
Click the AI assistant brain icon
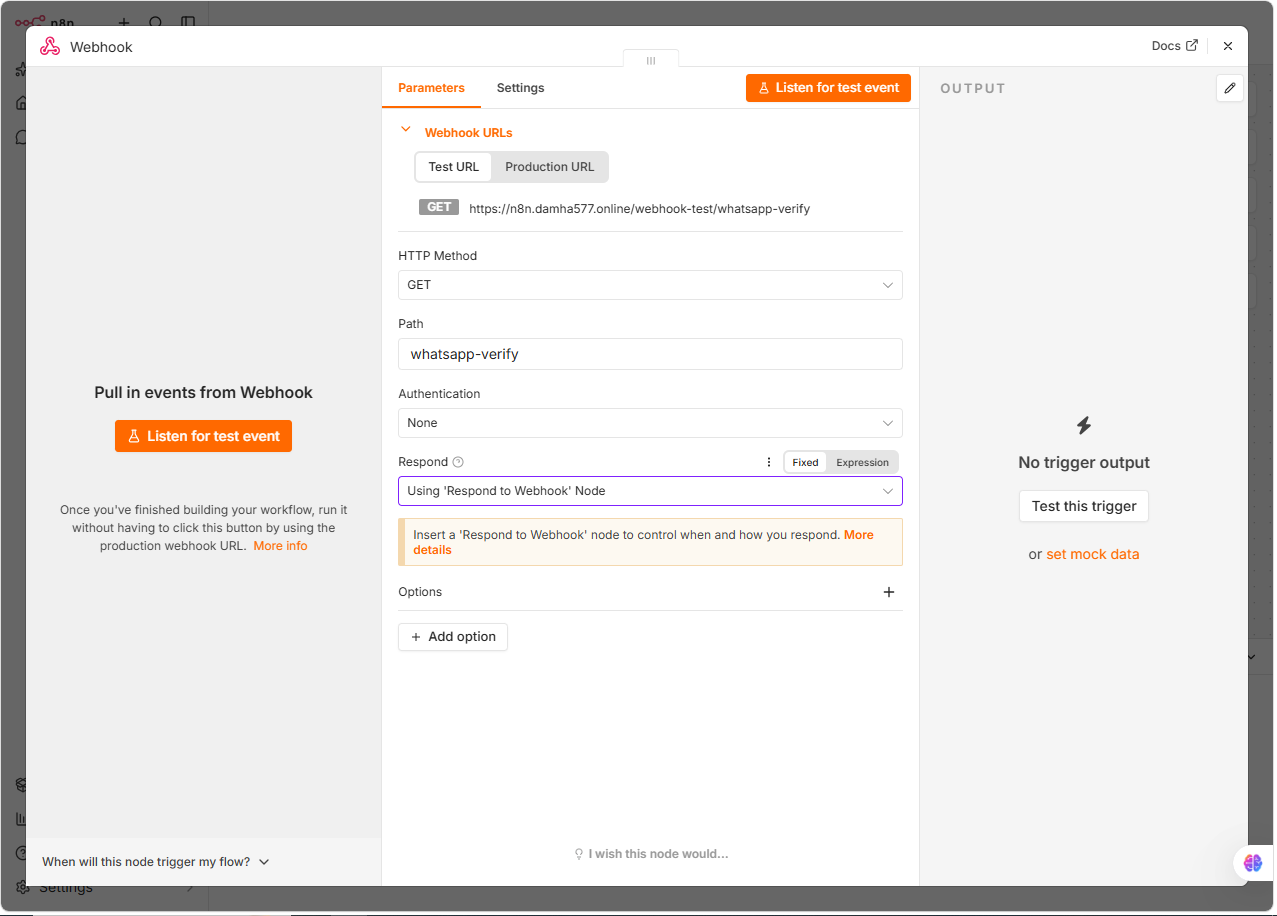pyautogui.click(x=1253, y=862)
